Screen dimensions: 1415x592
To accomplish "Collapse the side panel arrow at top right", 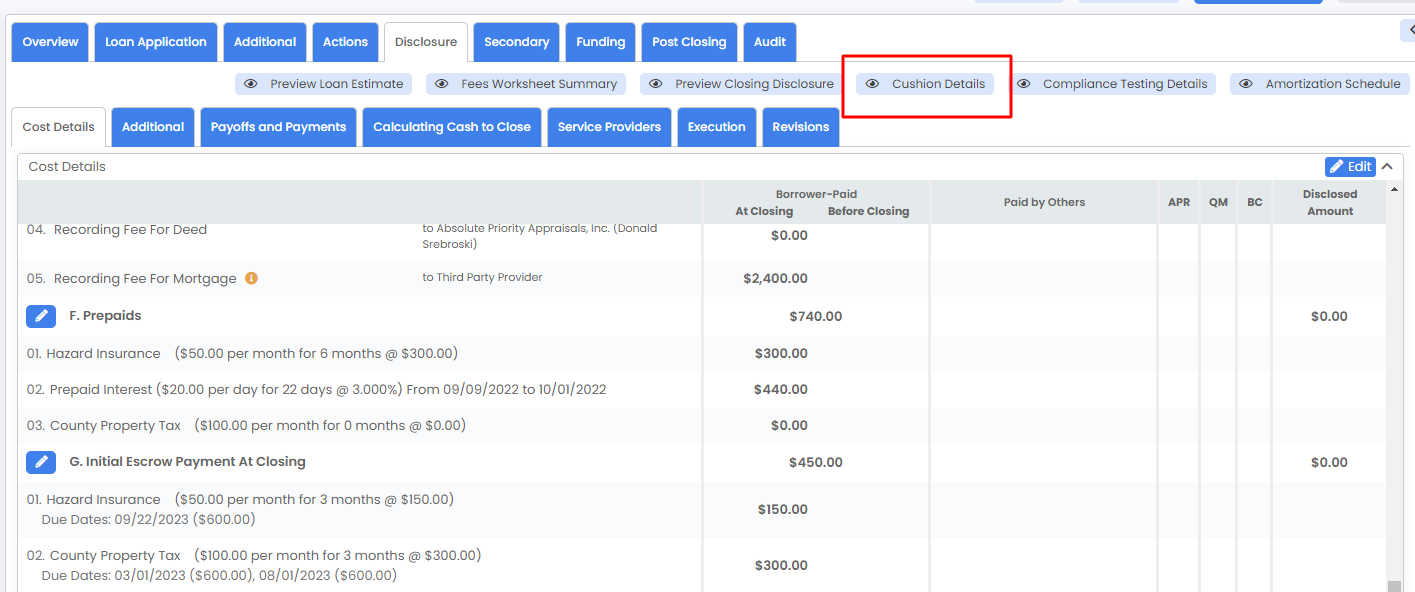I will tap(1407, 32).
